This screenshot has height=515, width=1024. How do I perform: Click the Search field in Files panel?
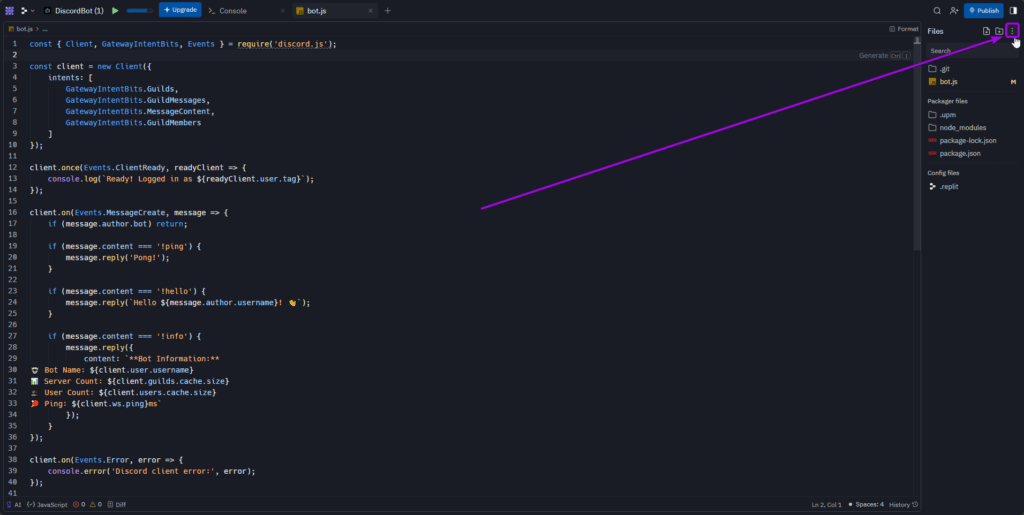point(970,50)
